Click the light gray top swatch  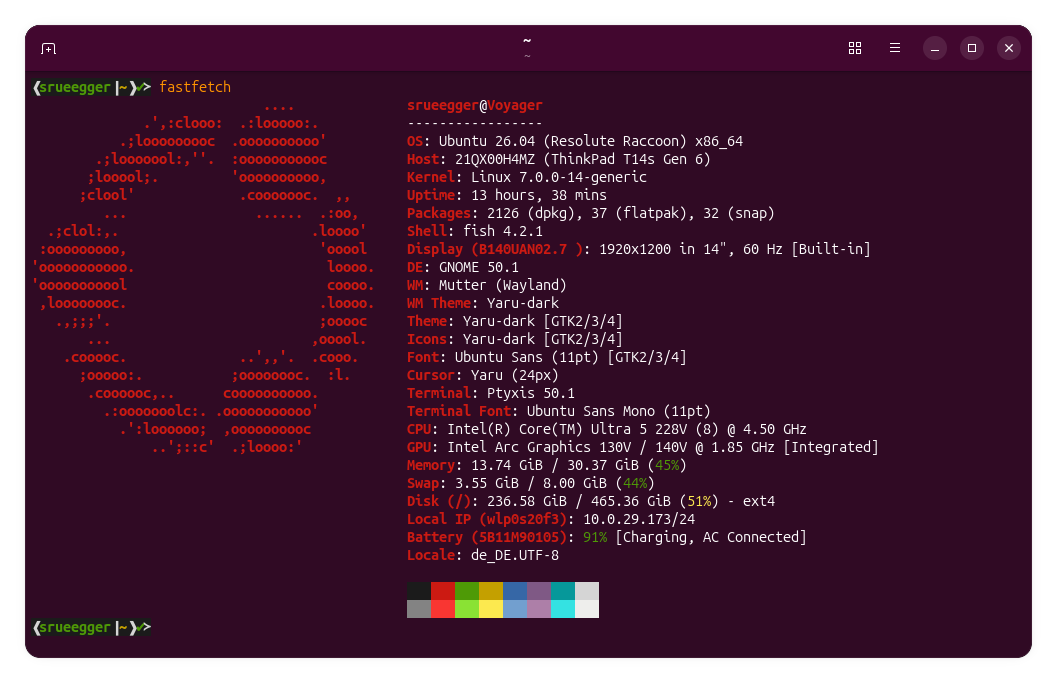586,591
